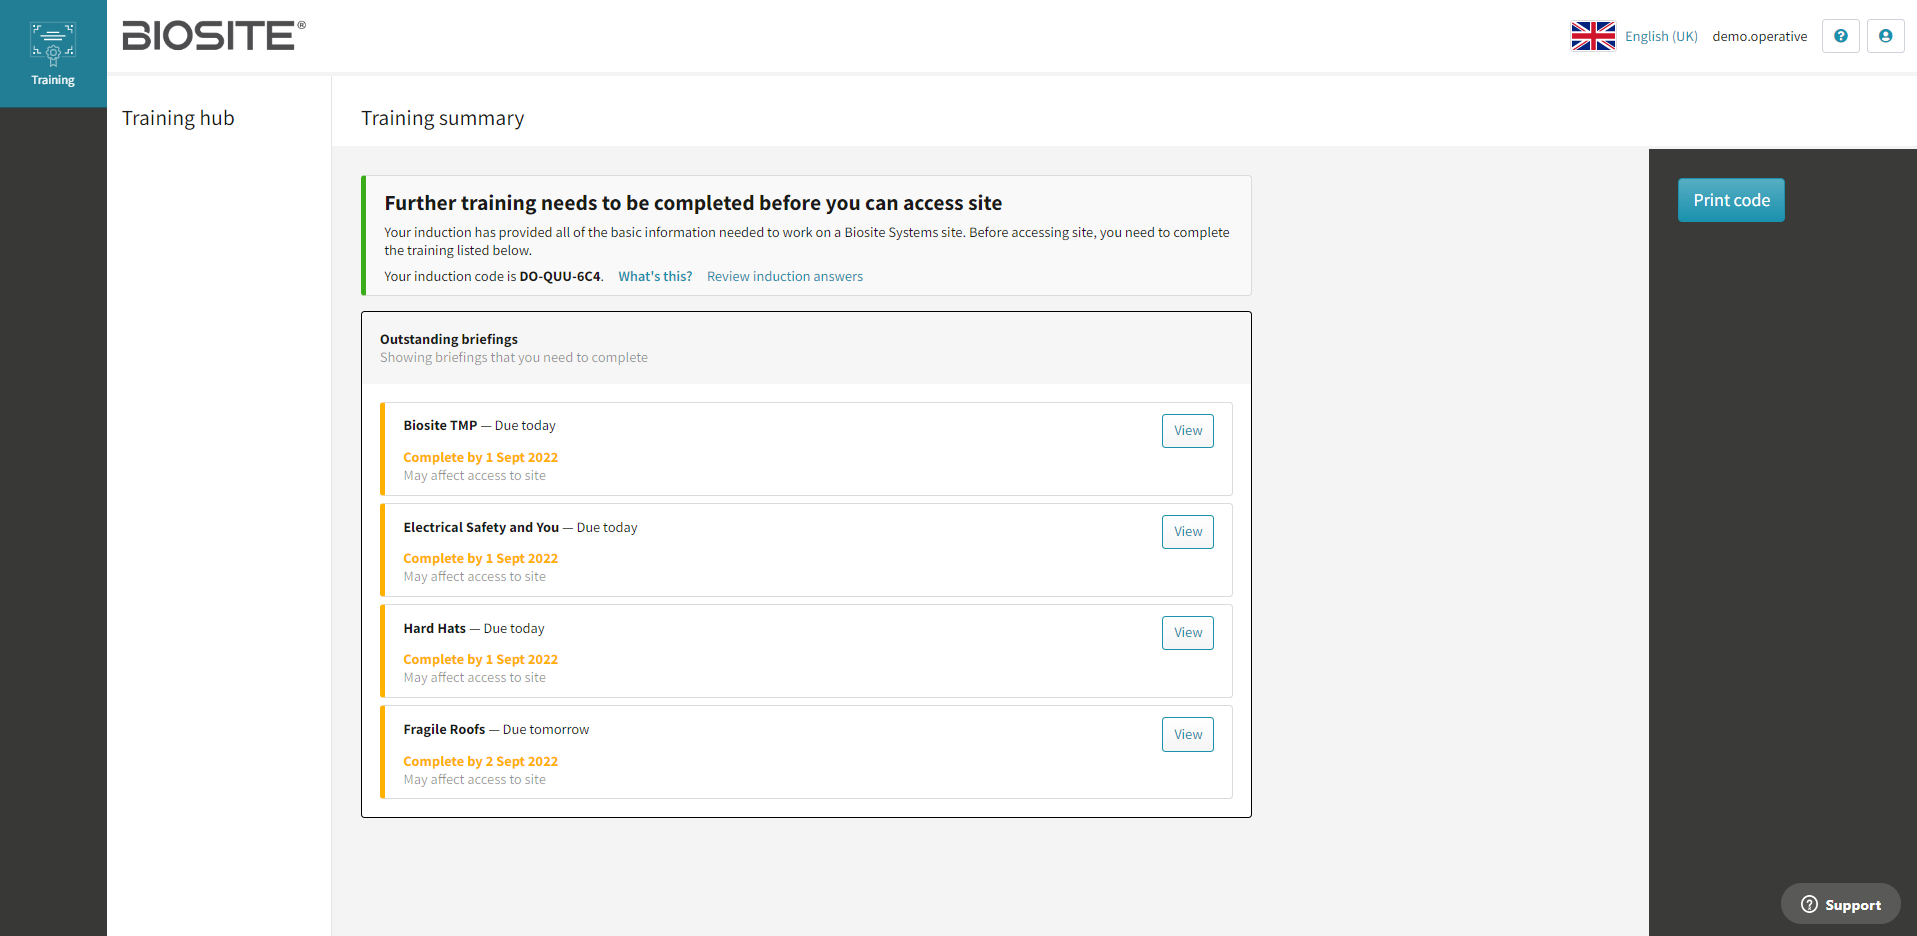Click Complete by 1 Sept 2022 under Hard Hats
Screen dimensions: 1917x936
(481, 660)
